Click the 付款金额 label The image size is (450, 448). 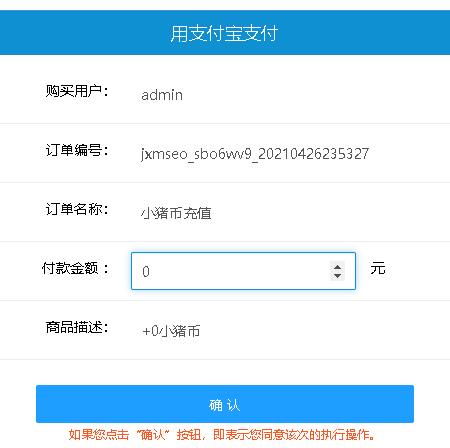click(x=75, y=268)
